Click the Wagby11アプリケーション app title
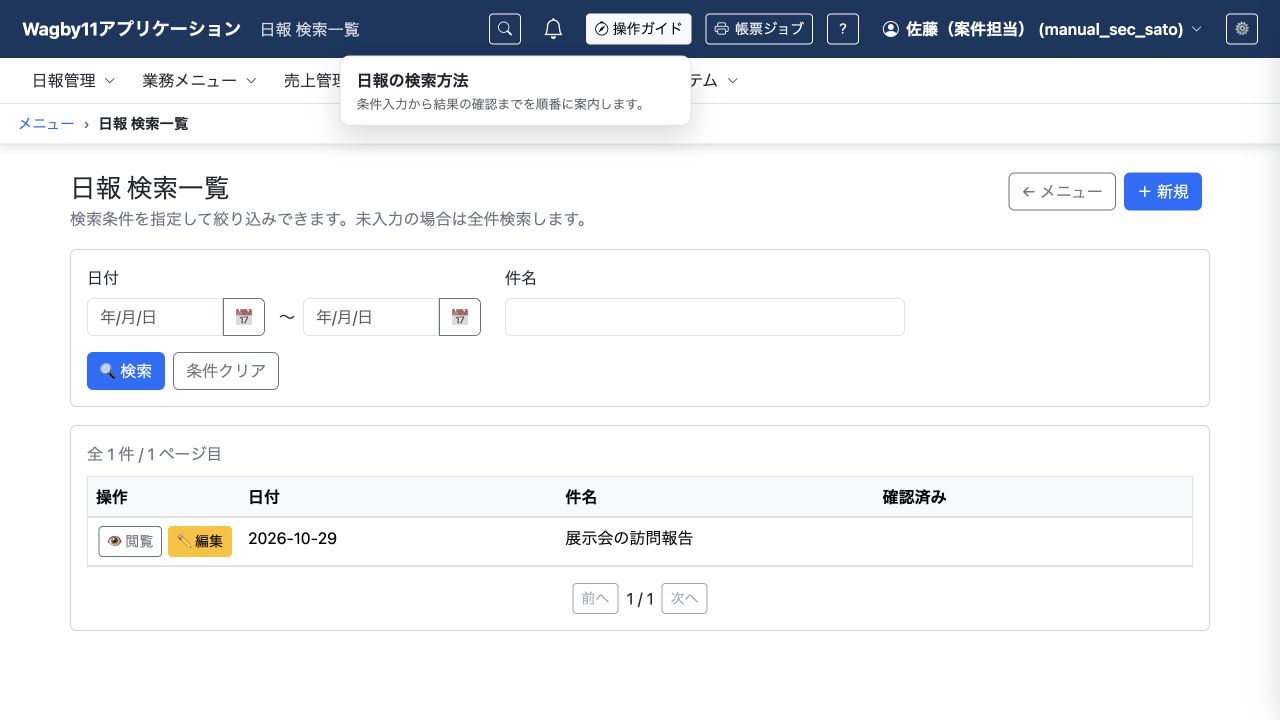This screenshot has width=1280, height=720. tap(132, 29)
